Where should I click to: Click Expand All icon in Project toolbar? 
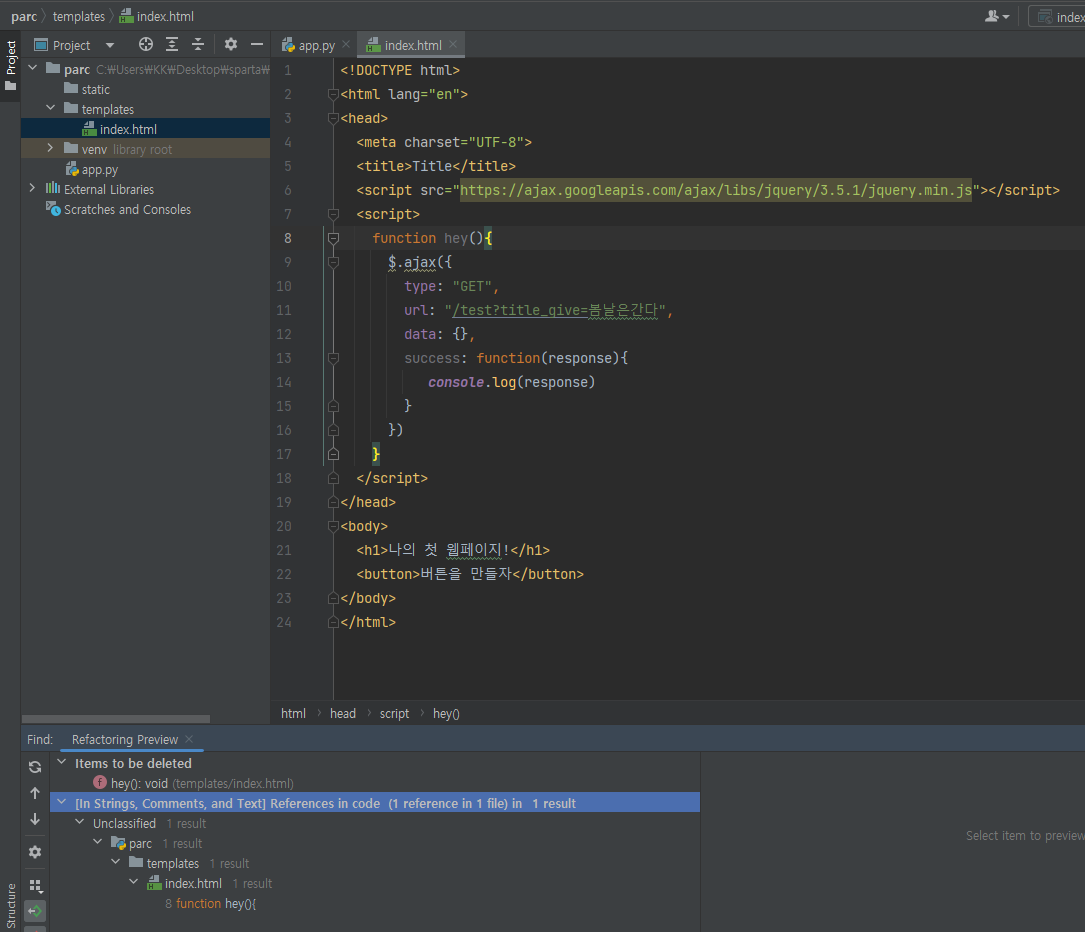click(x=172, y=44)
